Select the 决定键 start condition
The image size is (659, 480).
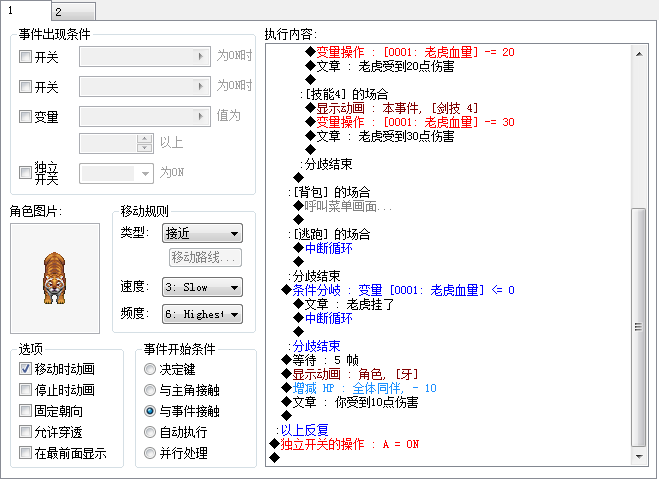click(150, 369)
